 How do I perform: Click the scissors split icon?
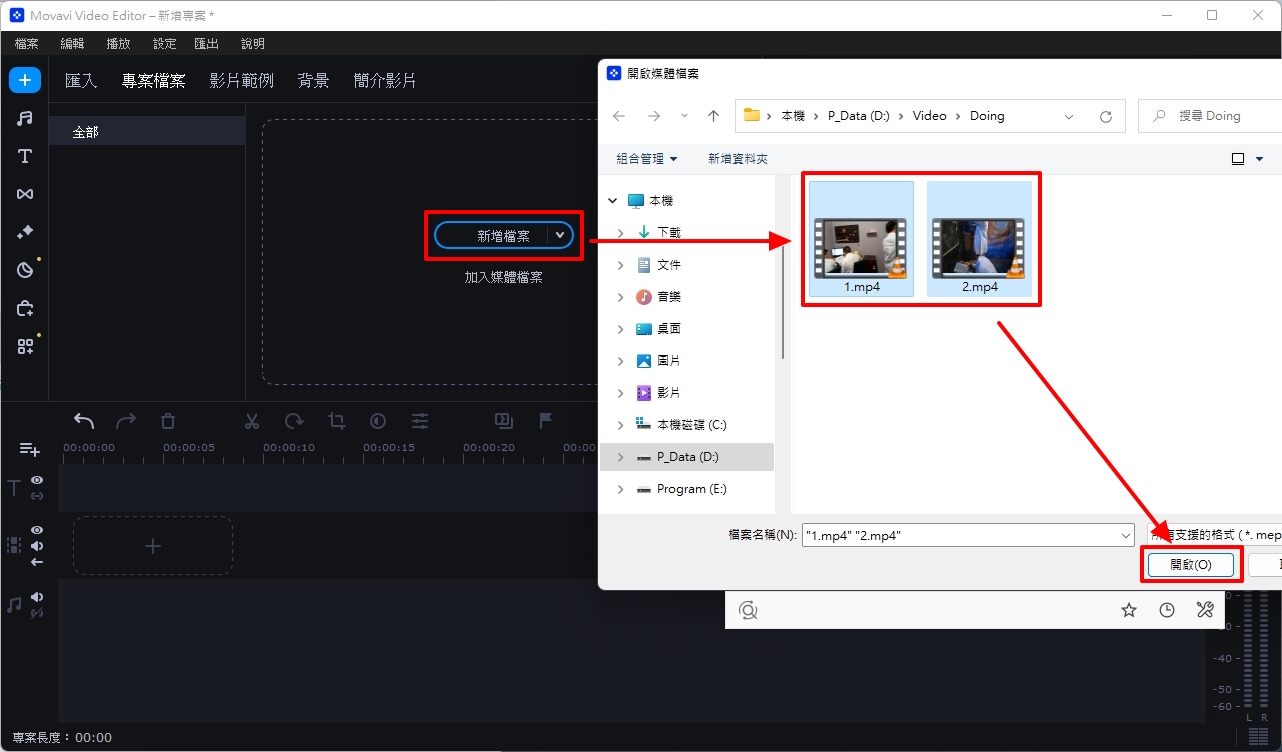coord(252,421)
